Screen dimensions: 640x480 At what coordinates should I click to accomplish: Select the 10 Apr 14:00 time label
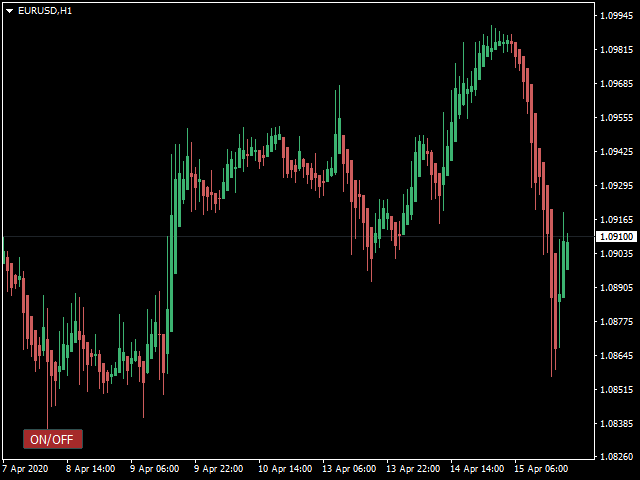click(x=283, y=468)
